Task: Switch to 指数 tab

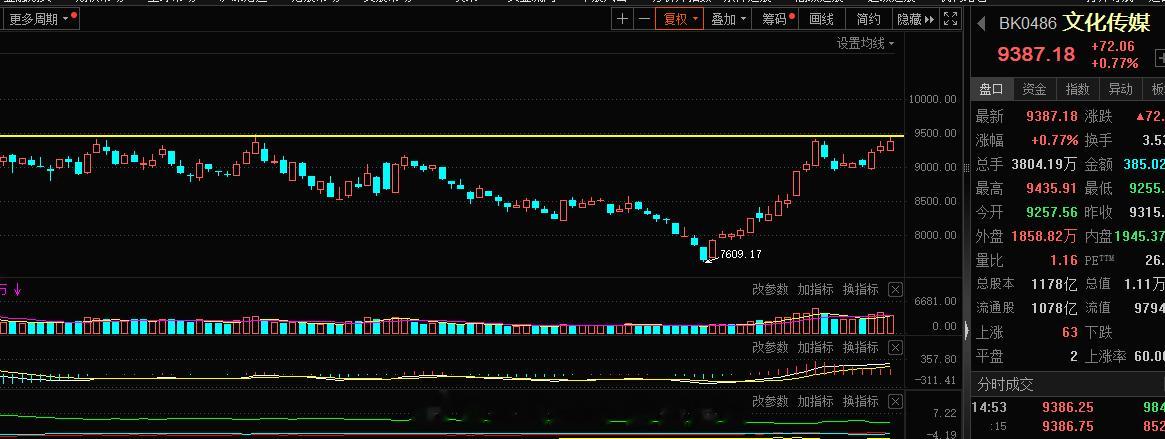Action: 1077,89
